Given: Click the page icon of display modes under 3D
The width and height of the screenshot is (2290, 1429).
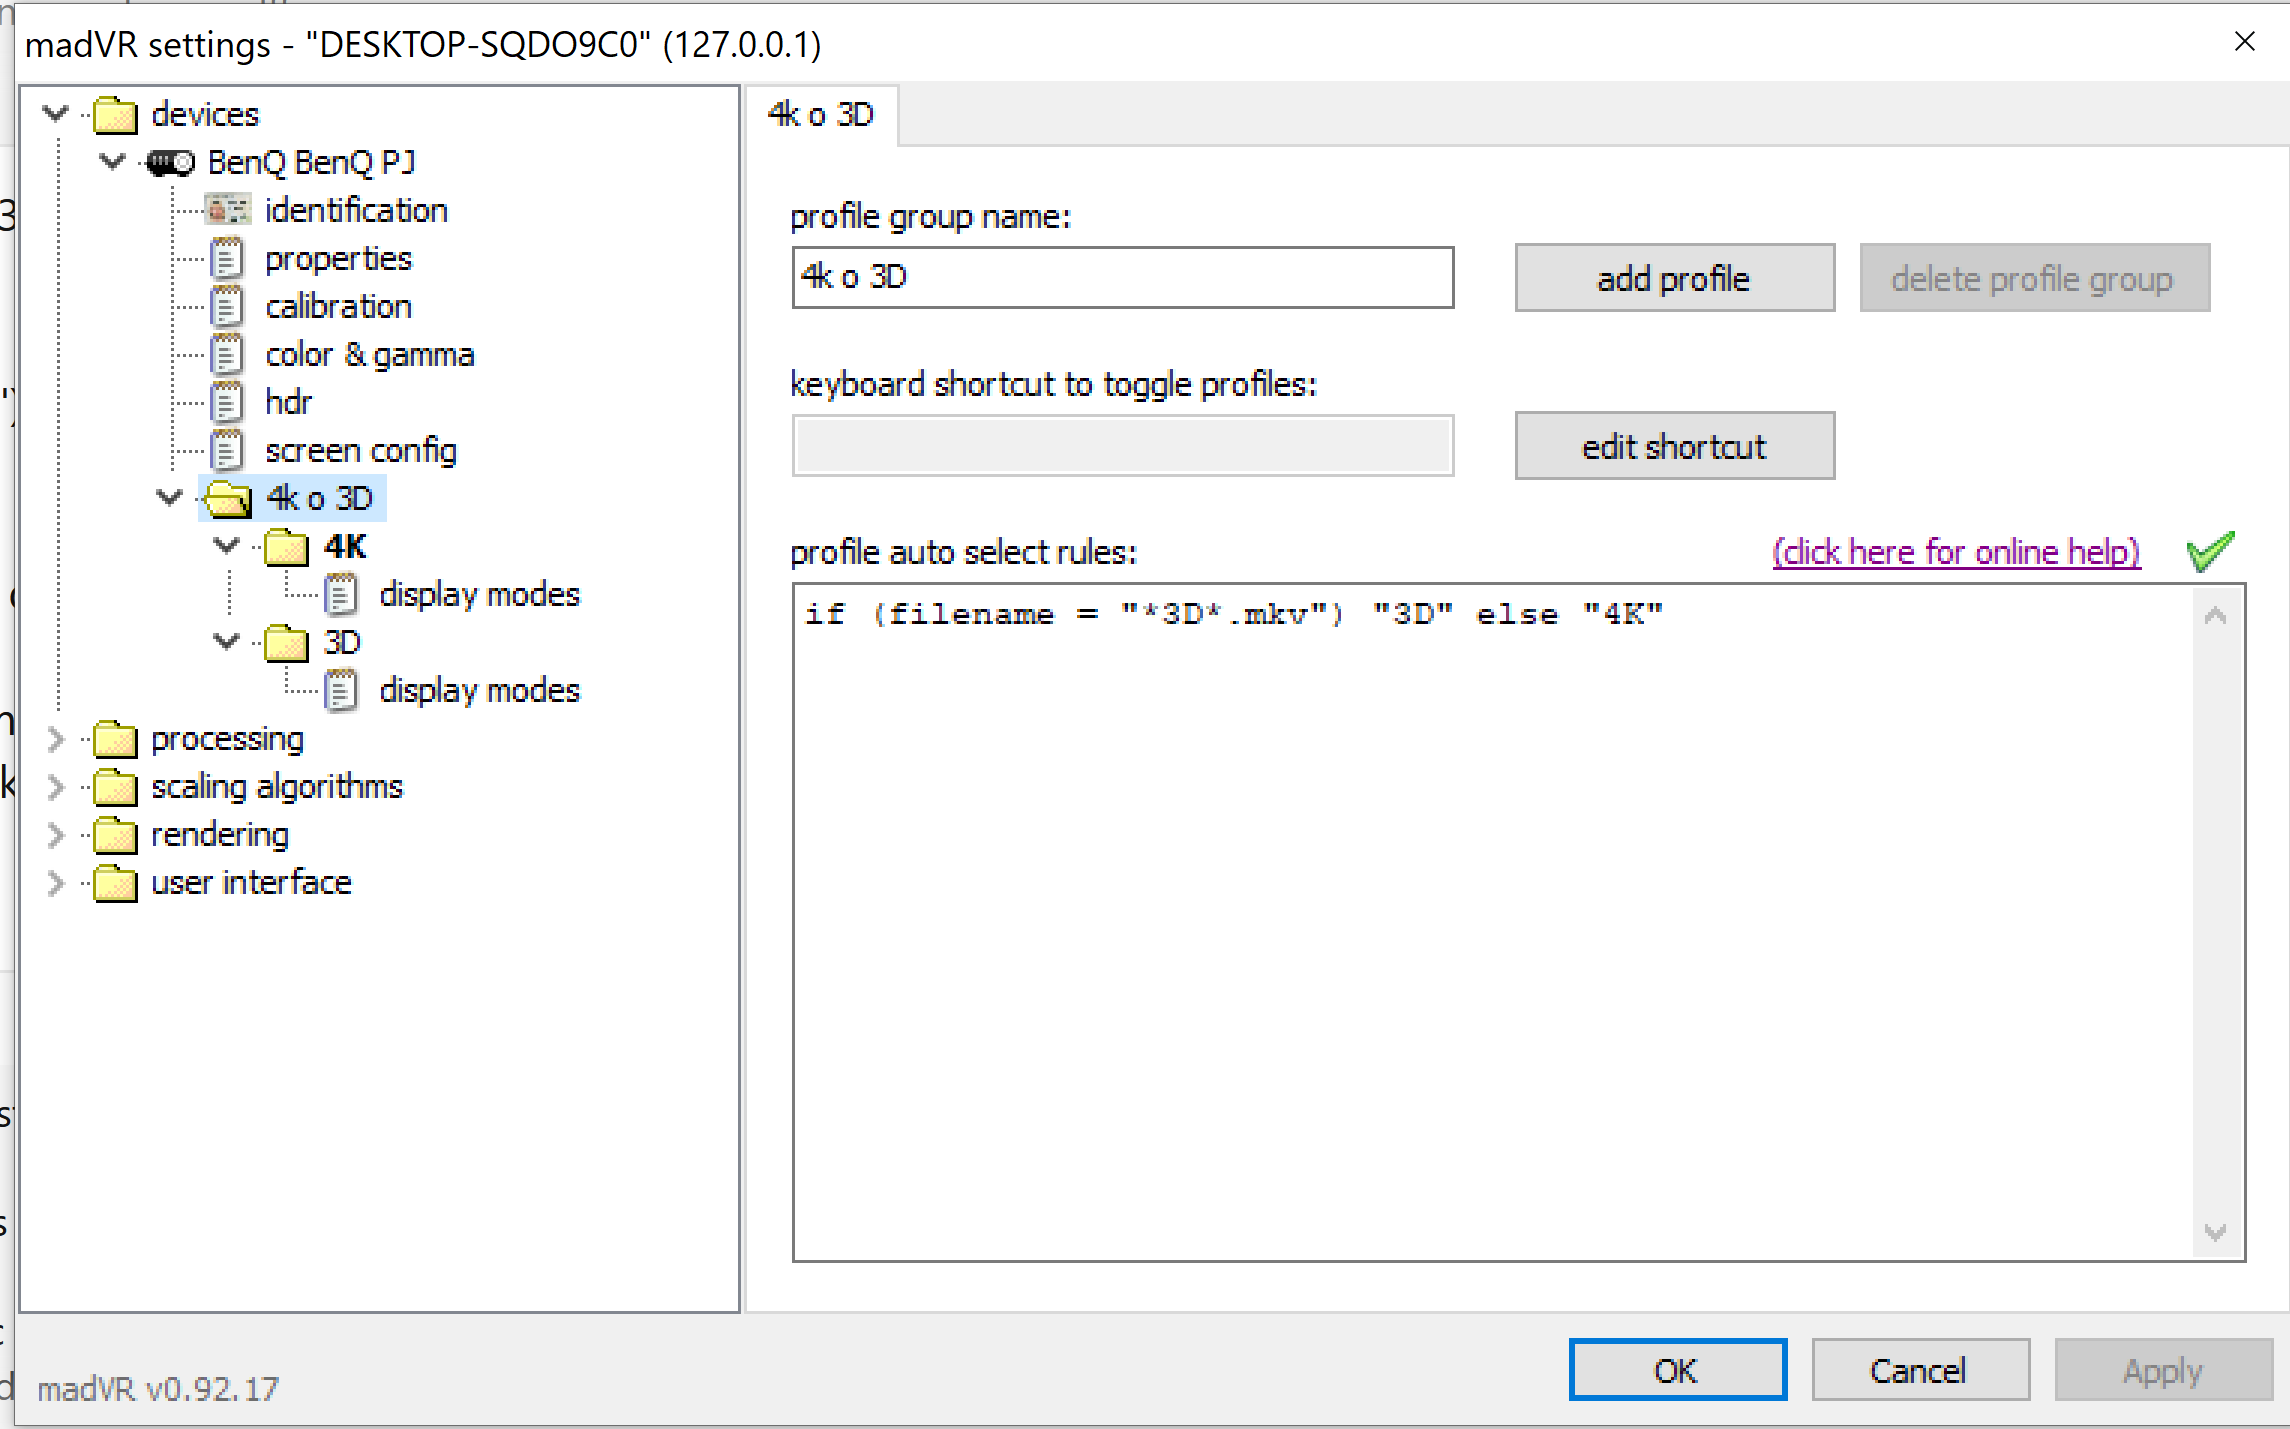Looking at the screenshot, I should 342,690.
